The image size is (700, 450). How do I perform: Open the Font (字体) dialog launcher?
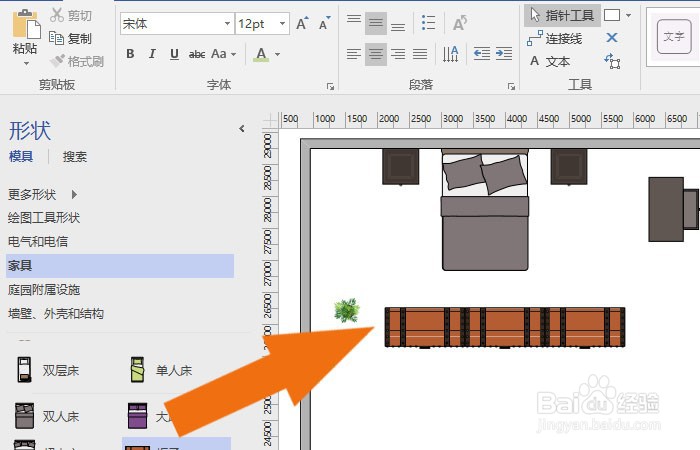pyautogui.click(x=330, y=87)
